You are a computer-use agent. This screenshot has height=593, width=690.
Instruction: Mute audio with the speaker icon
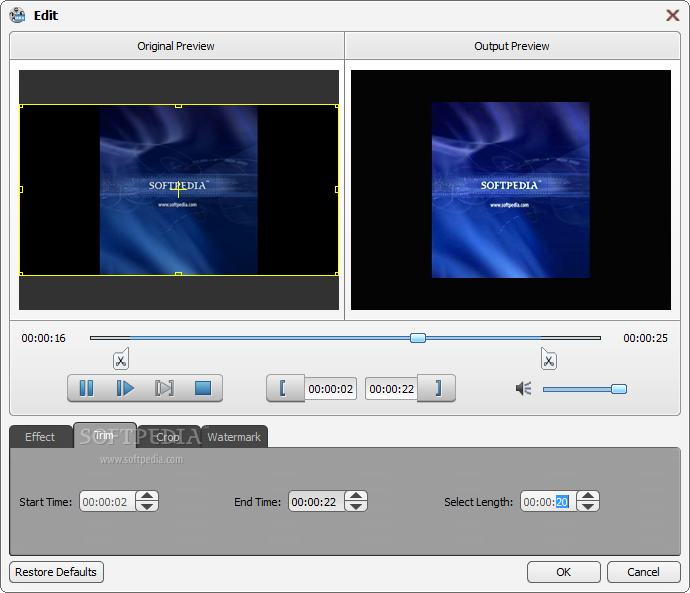coord(524,388)
